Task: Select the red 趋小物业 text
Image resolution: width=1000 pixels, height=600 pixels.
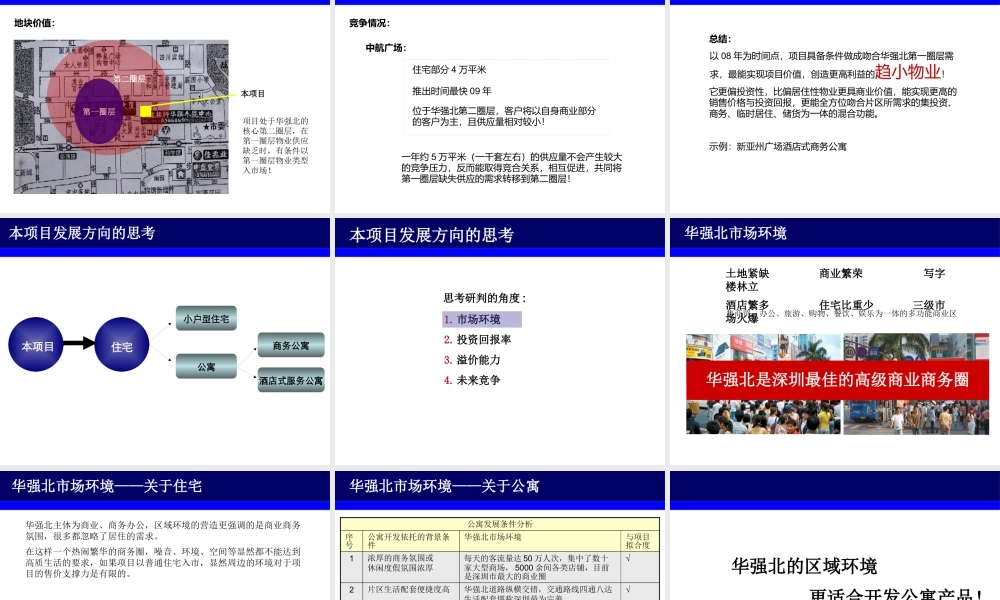Action: [908, 71]
